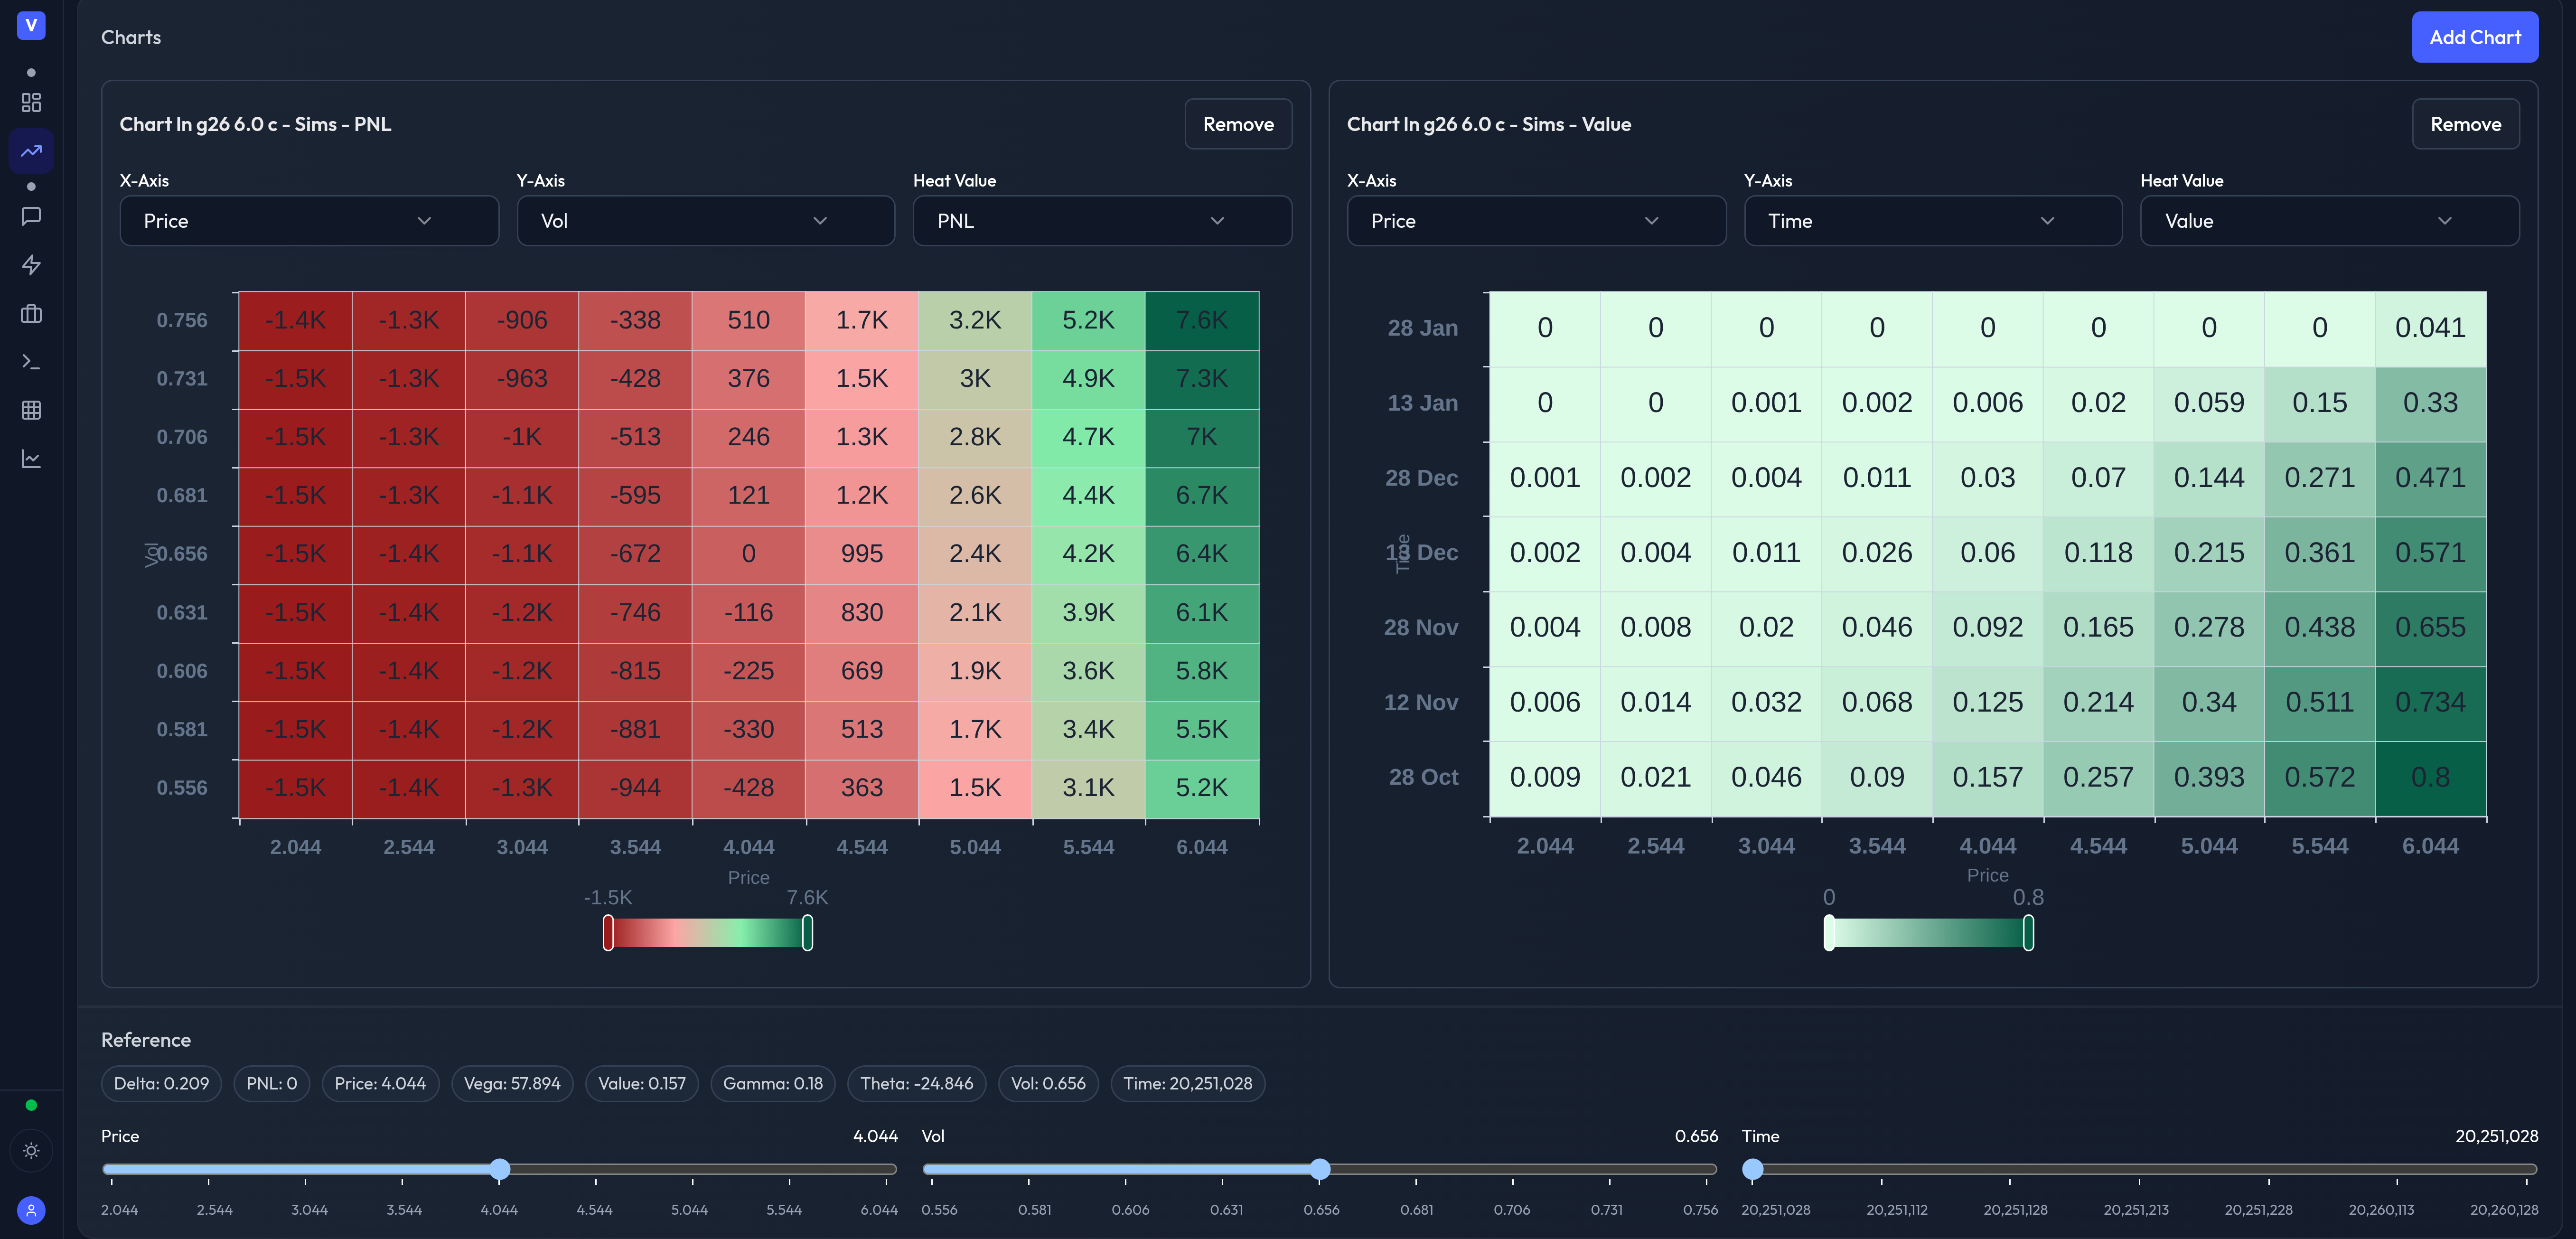Click the V logo at top left
Image resolution: width=2576 pixels, height=1239 pixels.
tap(31, 26)
